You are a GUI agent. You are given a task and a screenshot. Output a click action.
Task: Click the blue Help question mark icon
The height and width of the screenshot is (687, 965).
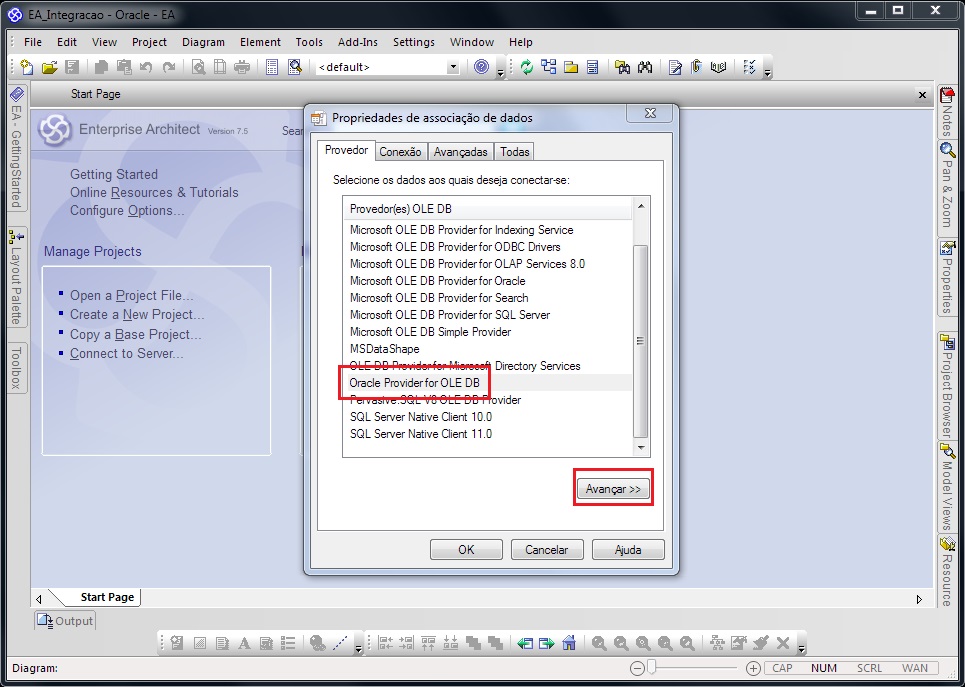pos(482,66)
